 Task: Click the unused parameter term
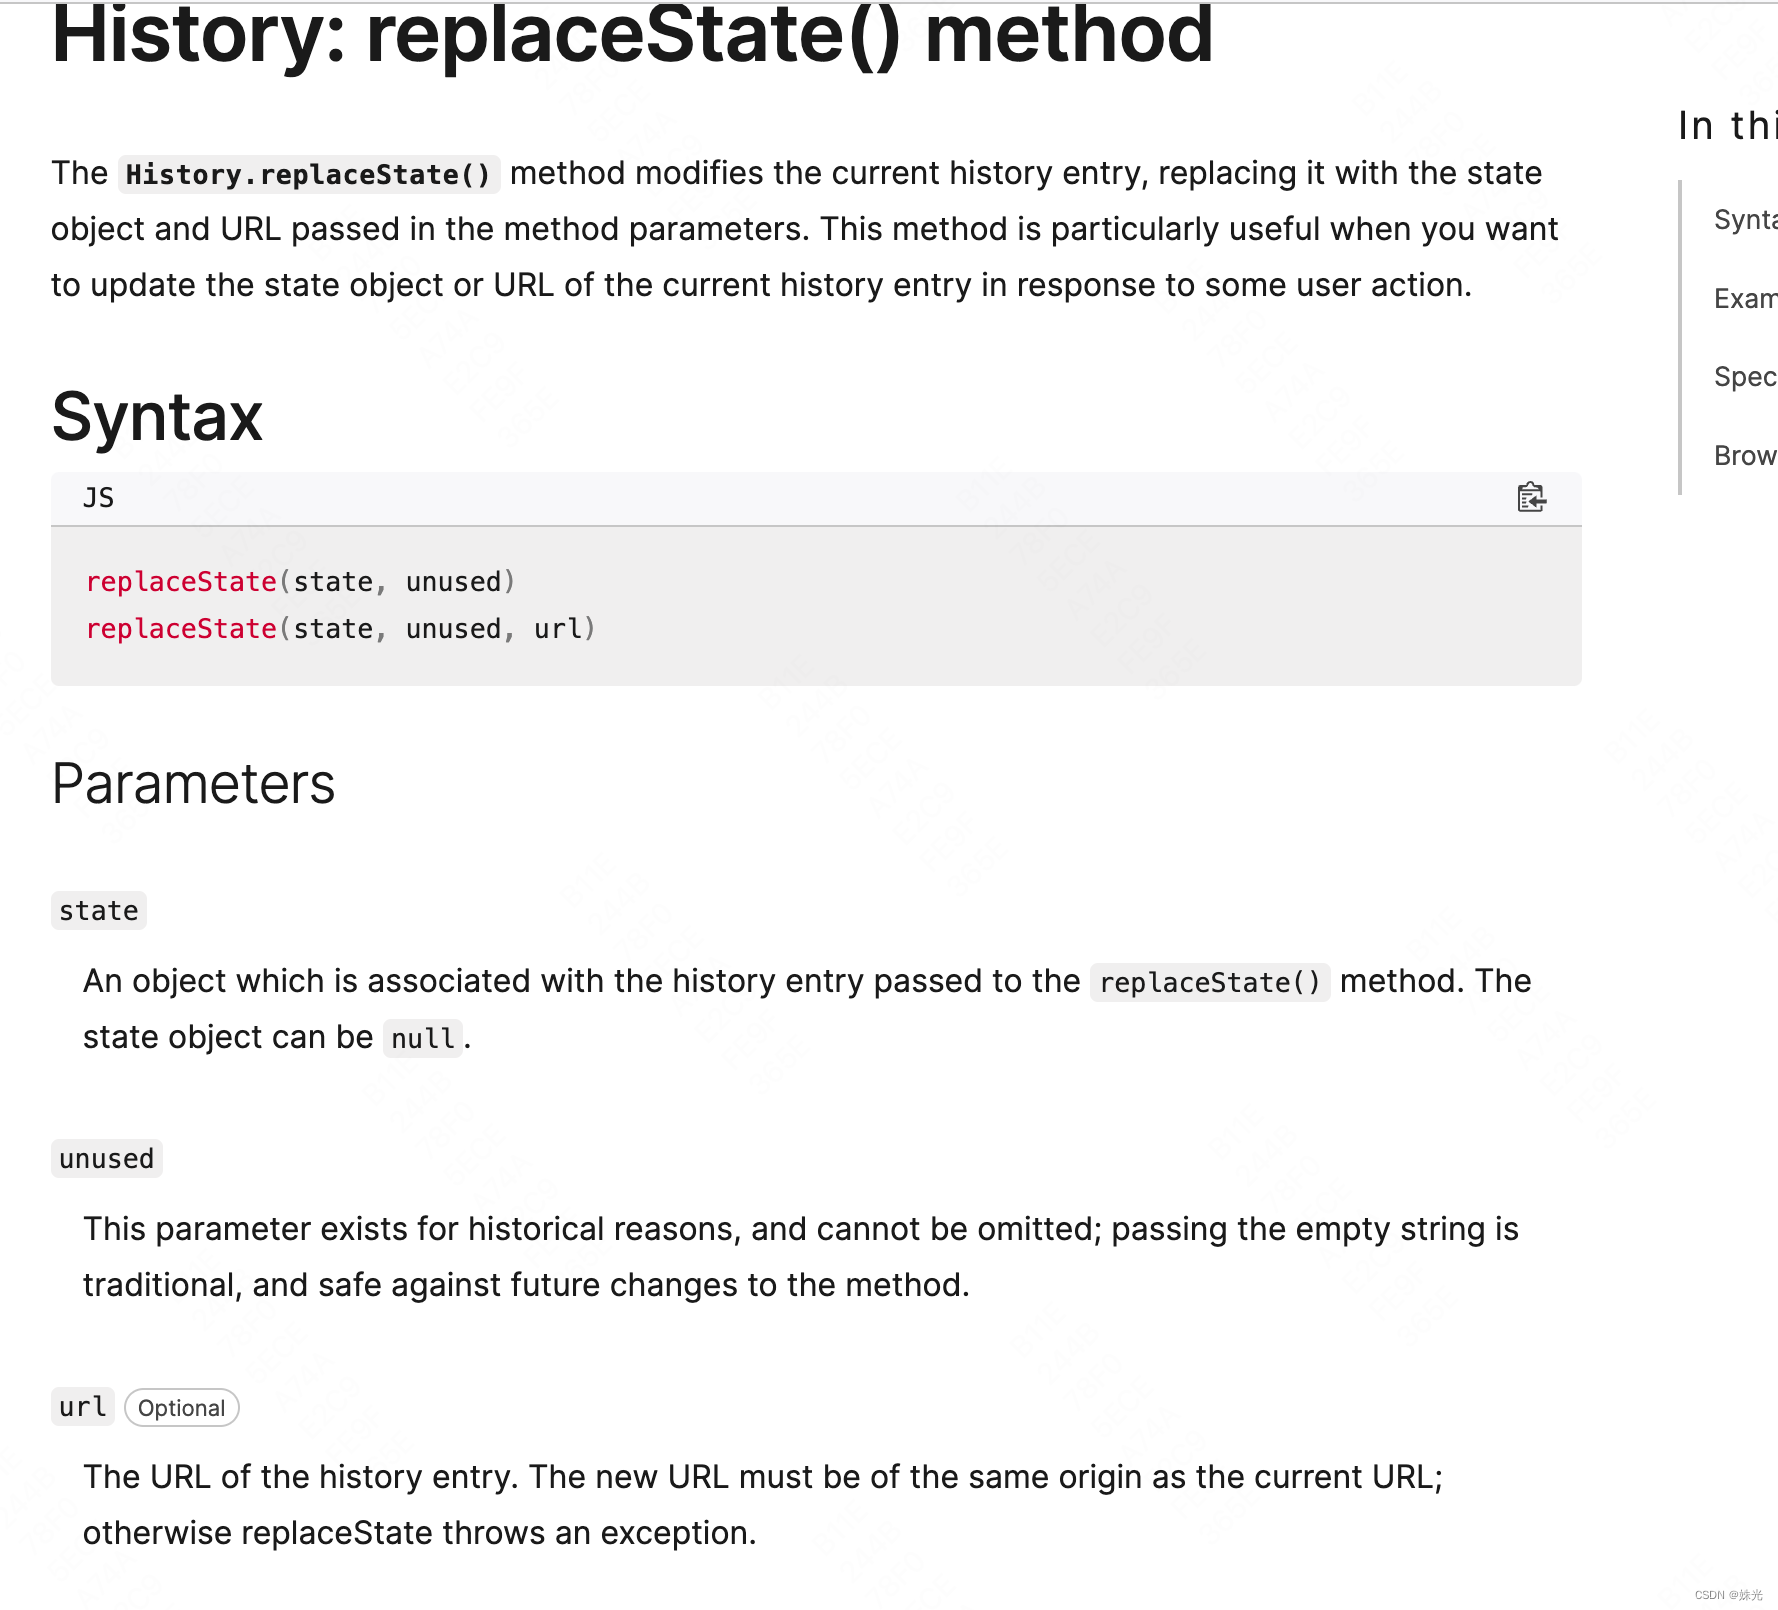(x=106, y=1159)
